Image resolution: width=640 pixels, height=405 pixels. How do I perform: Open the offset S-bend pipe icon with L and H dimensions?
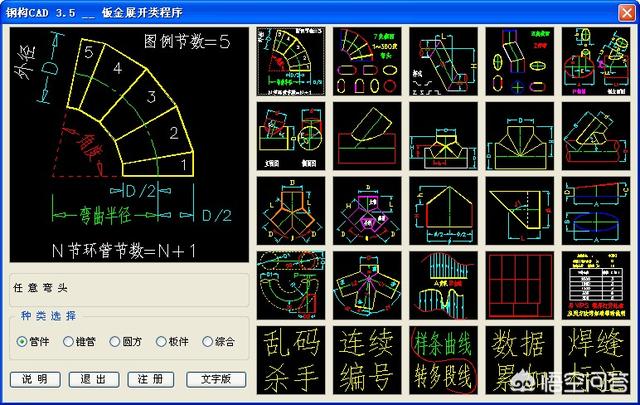pyautogui.click(x=443, y=62)
